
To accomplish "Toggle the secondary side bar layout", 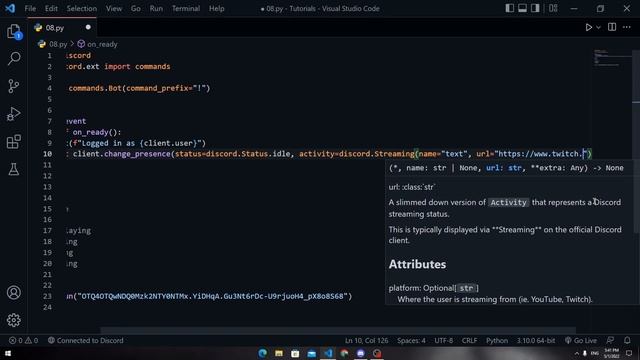I will point(535,8).
